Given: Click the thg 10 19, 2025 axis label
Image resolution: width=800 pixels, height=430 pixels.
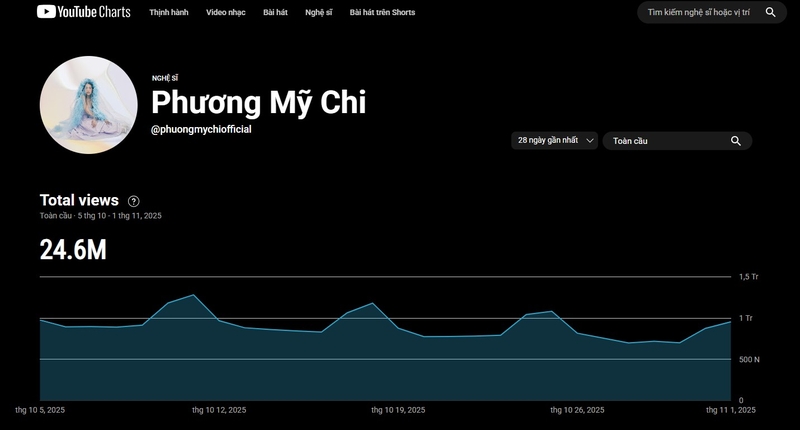Looking at the screenshot, I should (x=398, y=410).
